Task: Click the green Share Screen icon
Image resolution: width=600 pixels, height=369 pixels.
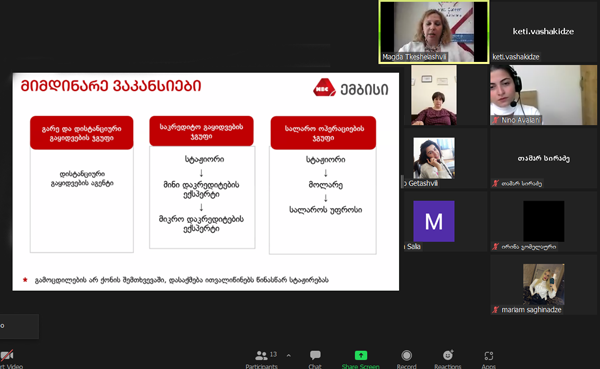Action: coord(360,356)
